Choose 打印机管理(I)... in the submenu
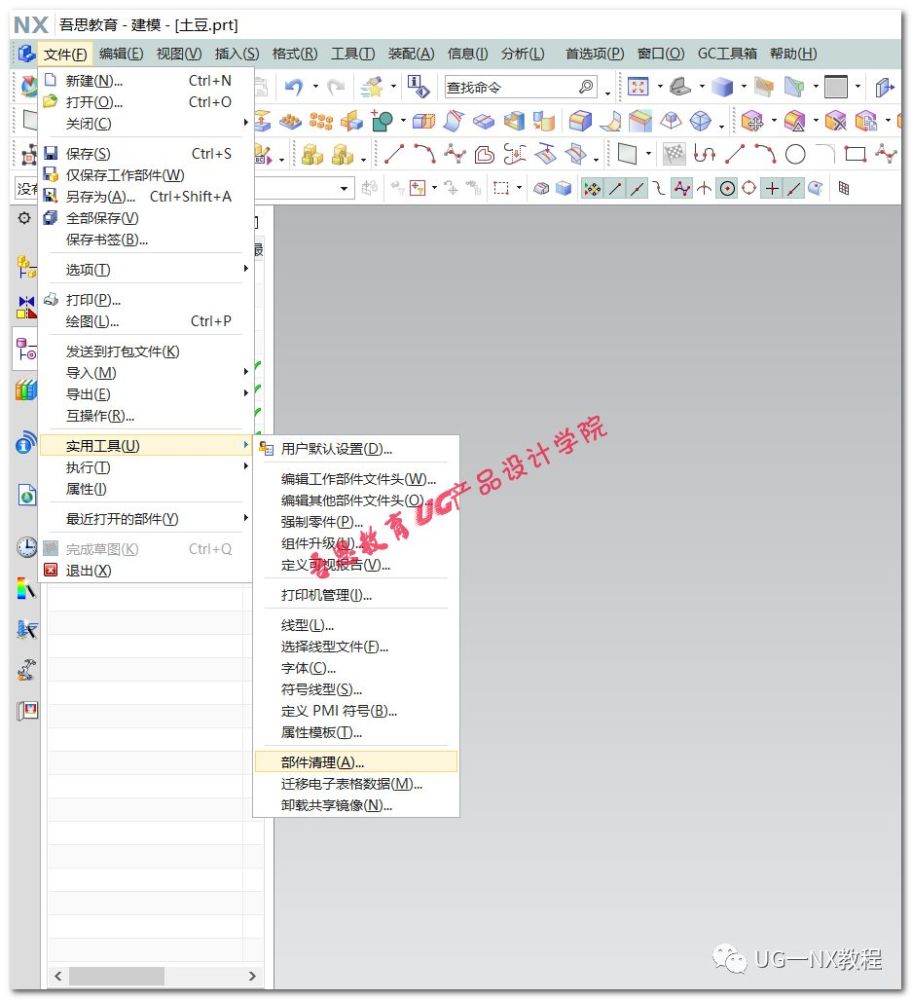This screenshot has width=912, height=1000. pos(356,595)
